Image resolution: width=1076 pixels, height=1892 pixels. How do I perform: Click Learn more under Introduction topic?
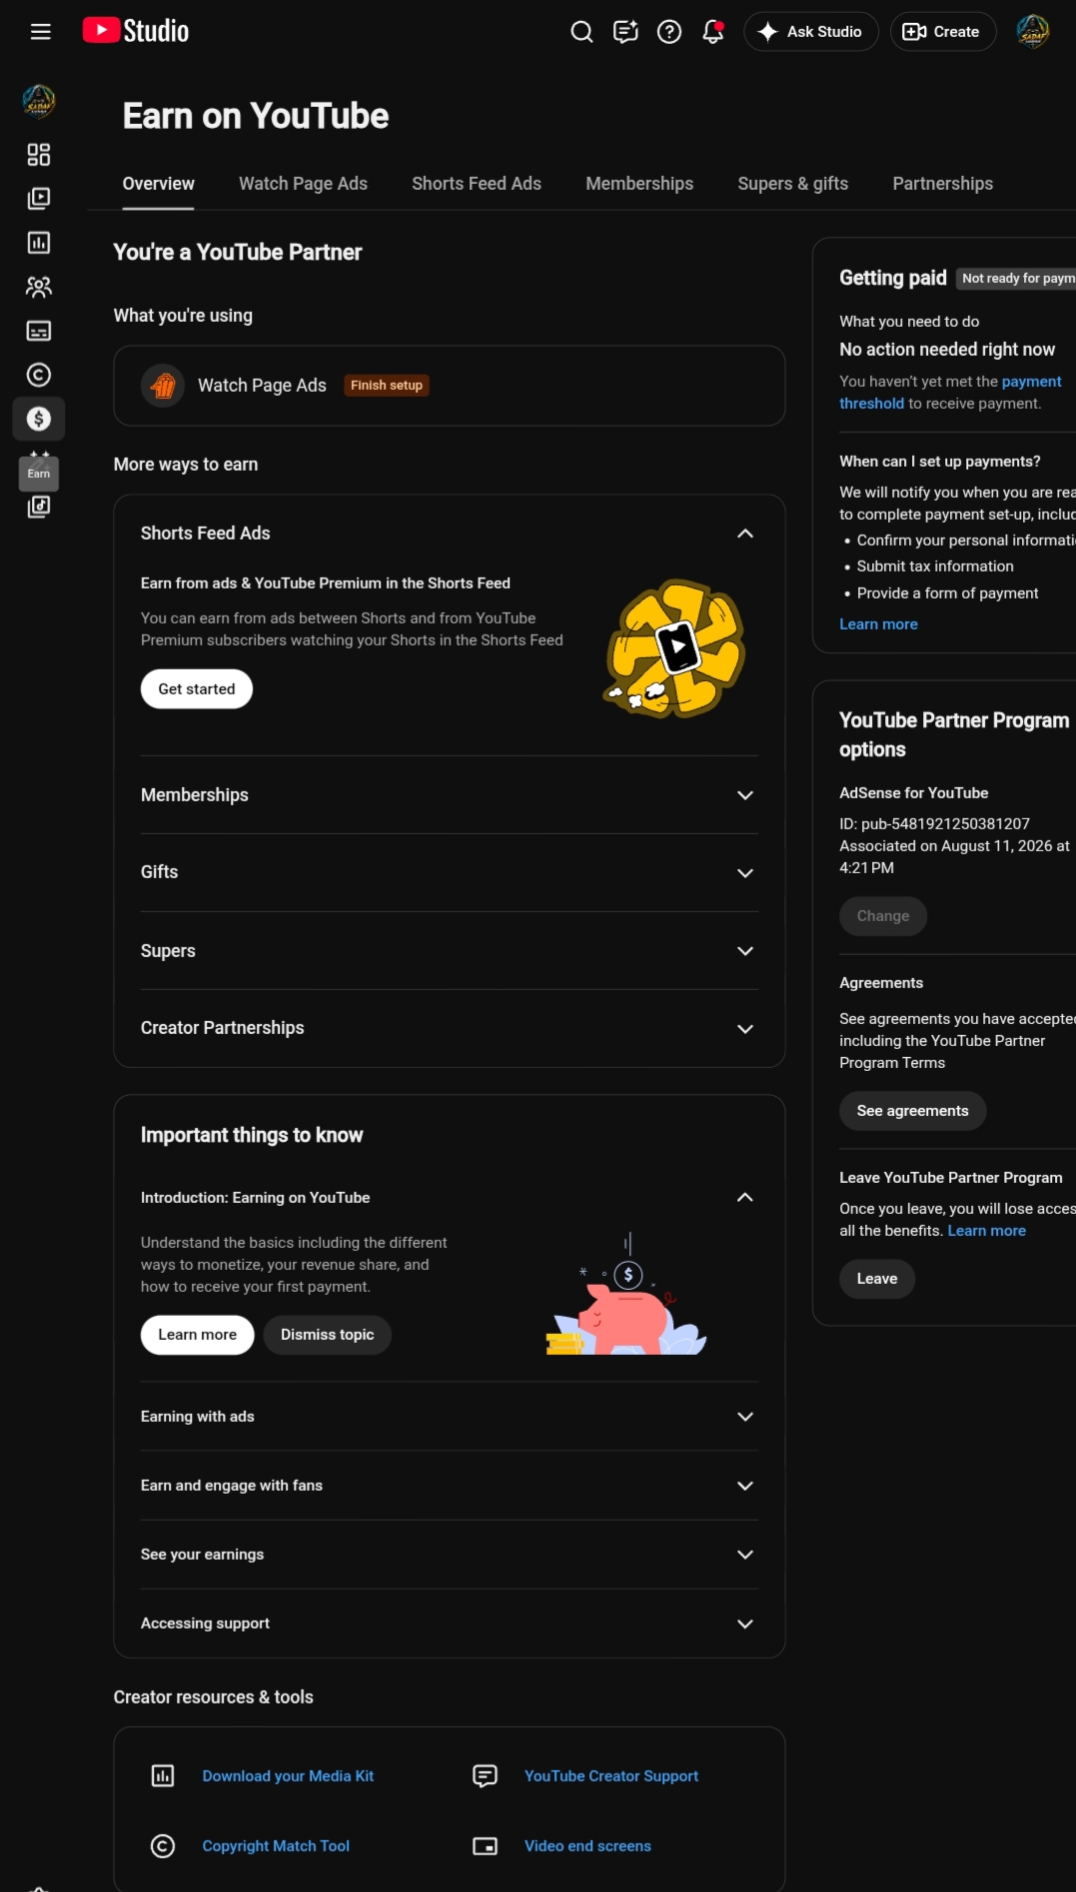(197, 1335)
